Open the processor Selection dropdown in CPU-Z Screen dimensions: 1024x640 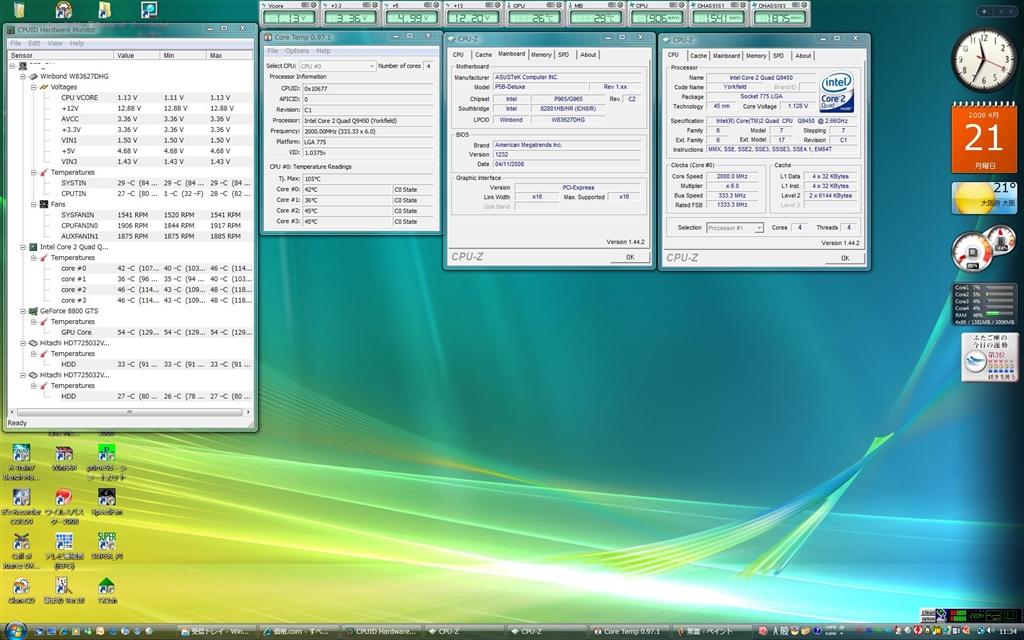coord(735,228)
